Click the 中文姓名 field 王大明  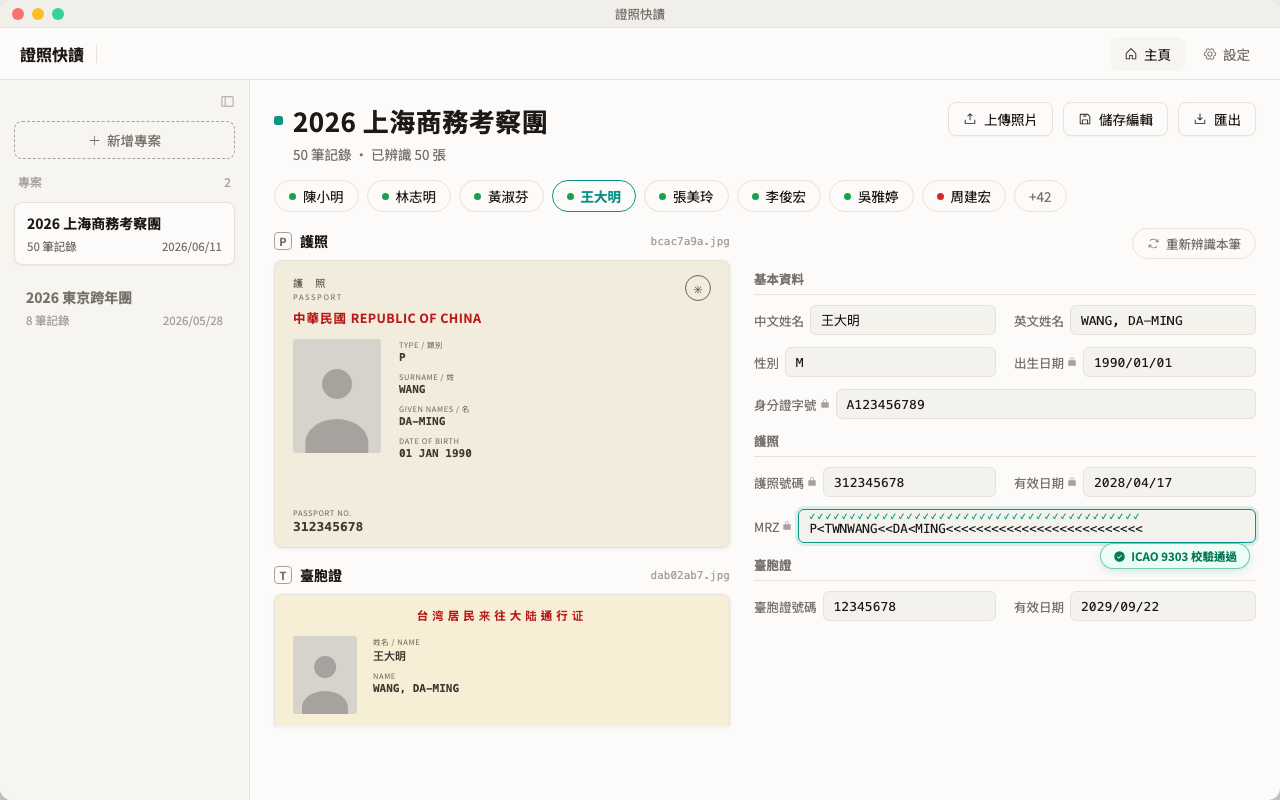pos(903,320)
